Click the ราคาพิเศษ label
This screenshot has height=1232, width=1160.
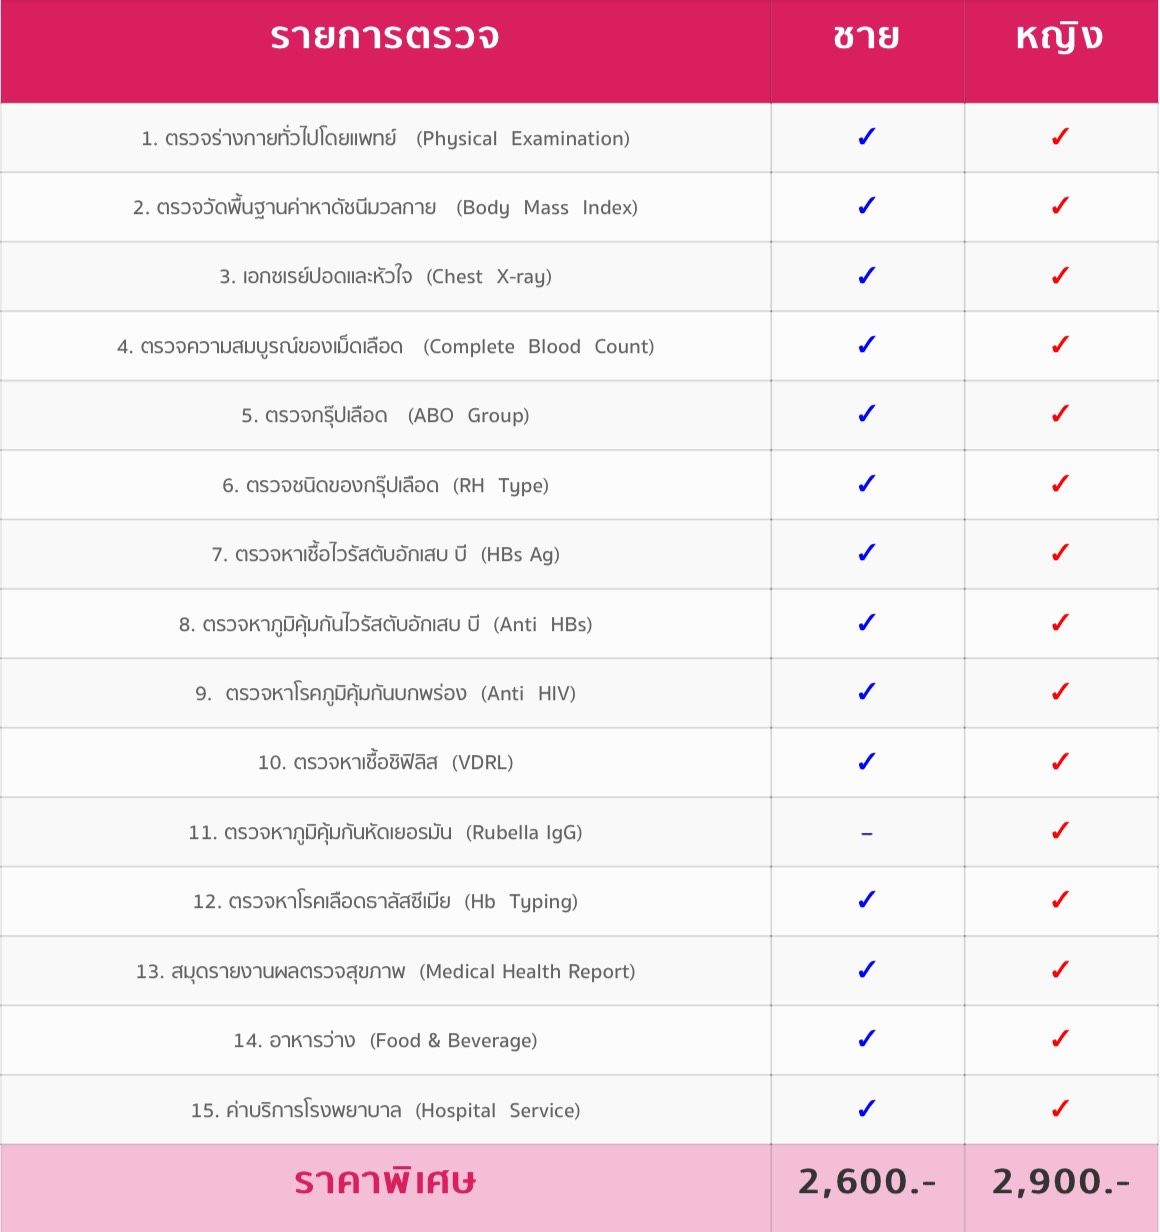(385, 1182)
